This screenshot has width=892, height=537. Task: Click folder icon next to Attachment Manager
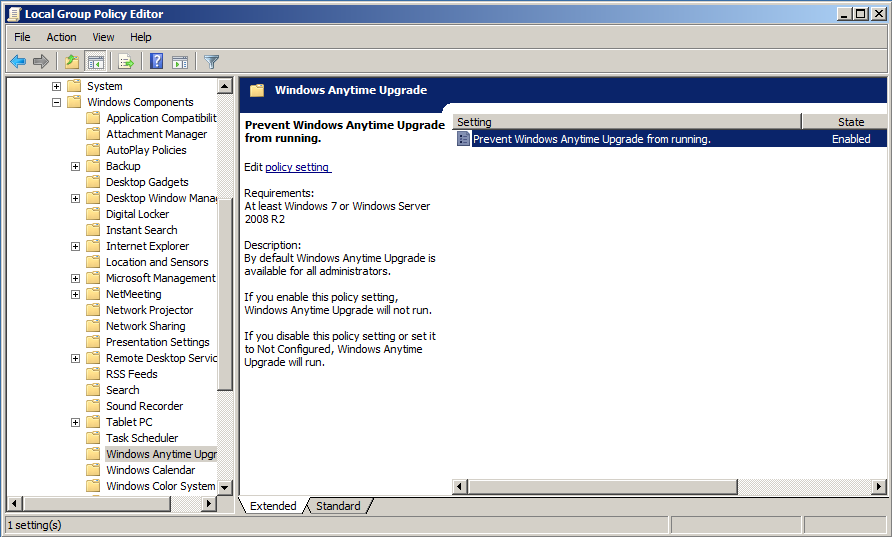[x=93, y=134]
